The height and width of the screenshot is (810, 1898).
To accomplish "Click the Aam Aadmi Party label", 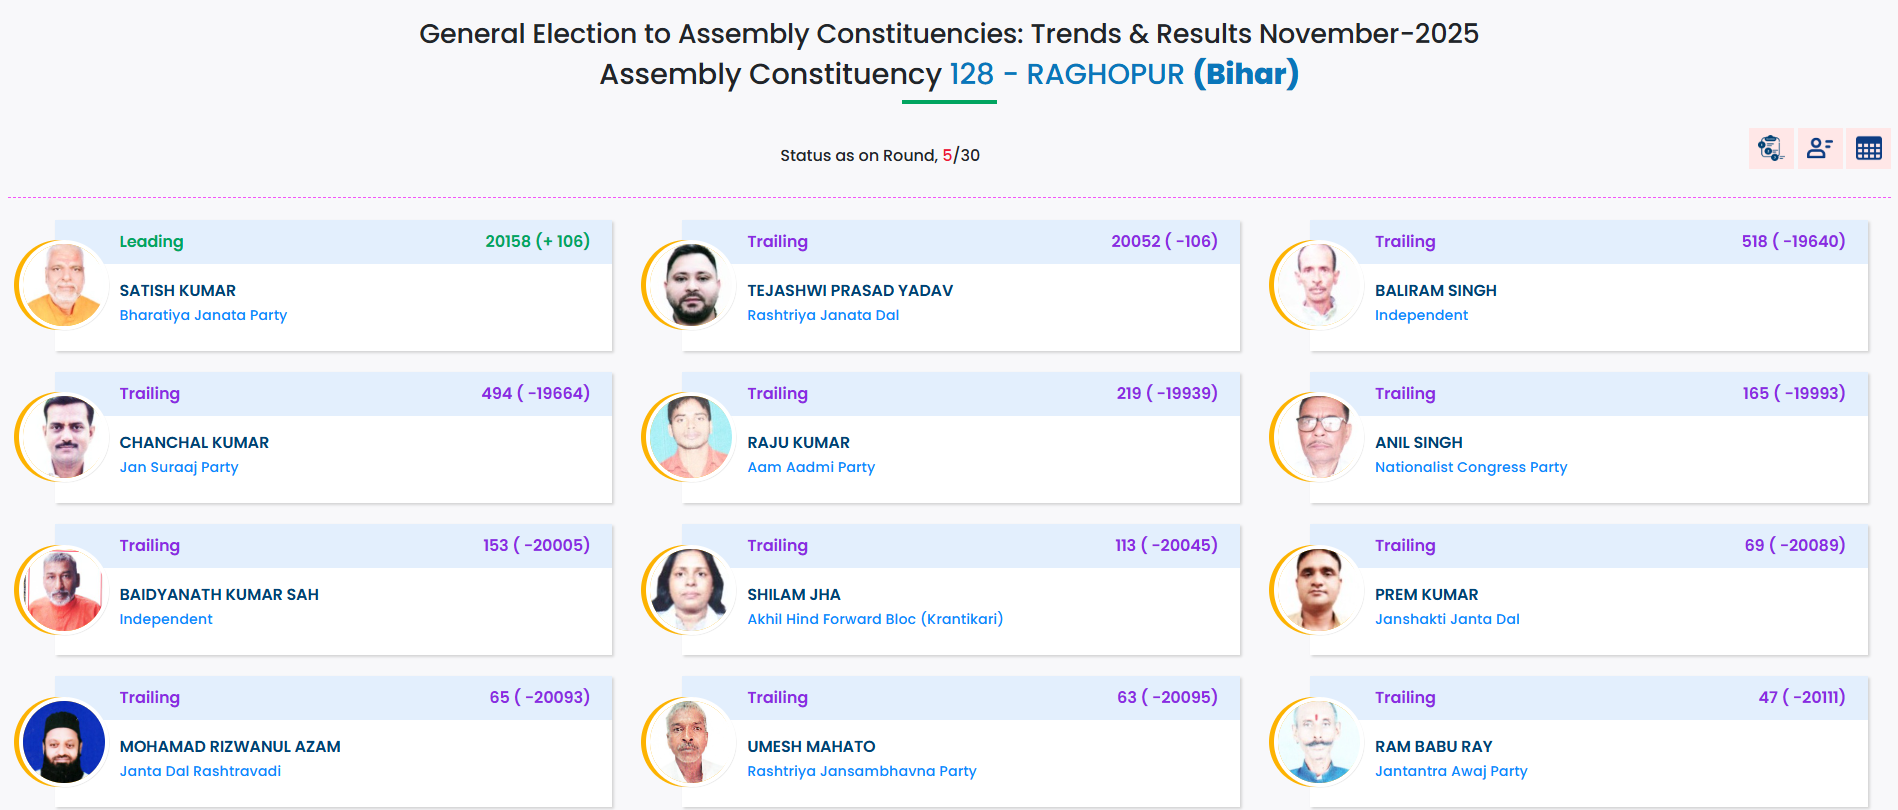I will [x=811, y=467].
